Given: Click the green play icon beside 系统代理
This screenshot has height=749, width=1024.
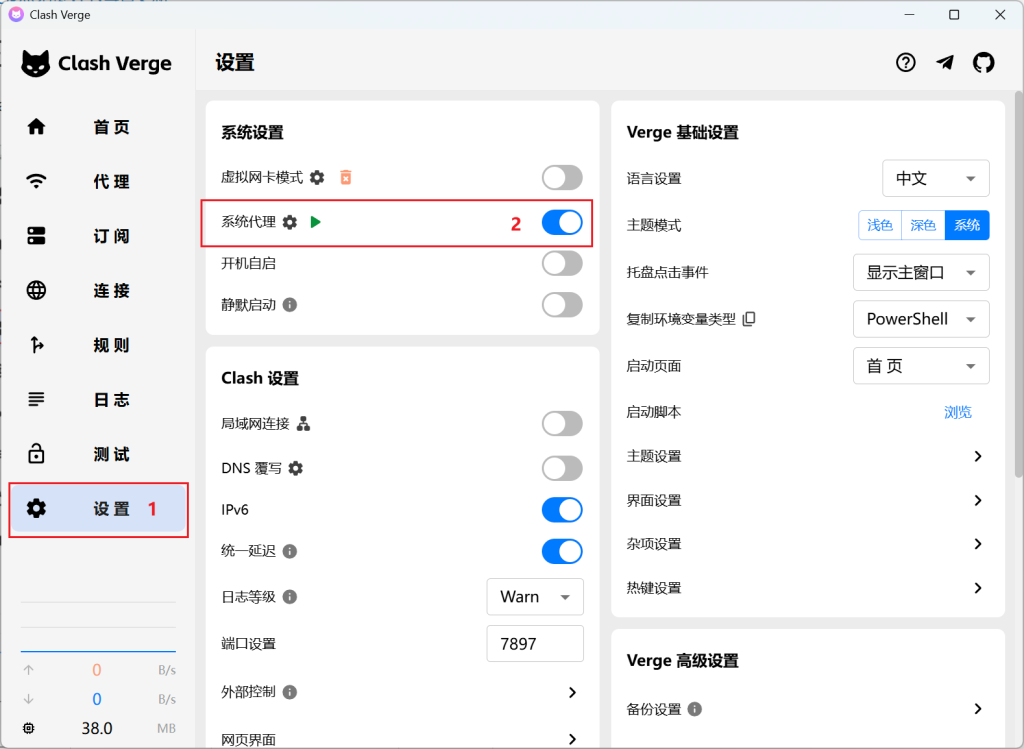Looking at the screenshot, I should (316, 222).
